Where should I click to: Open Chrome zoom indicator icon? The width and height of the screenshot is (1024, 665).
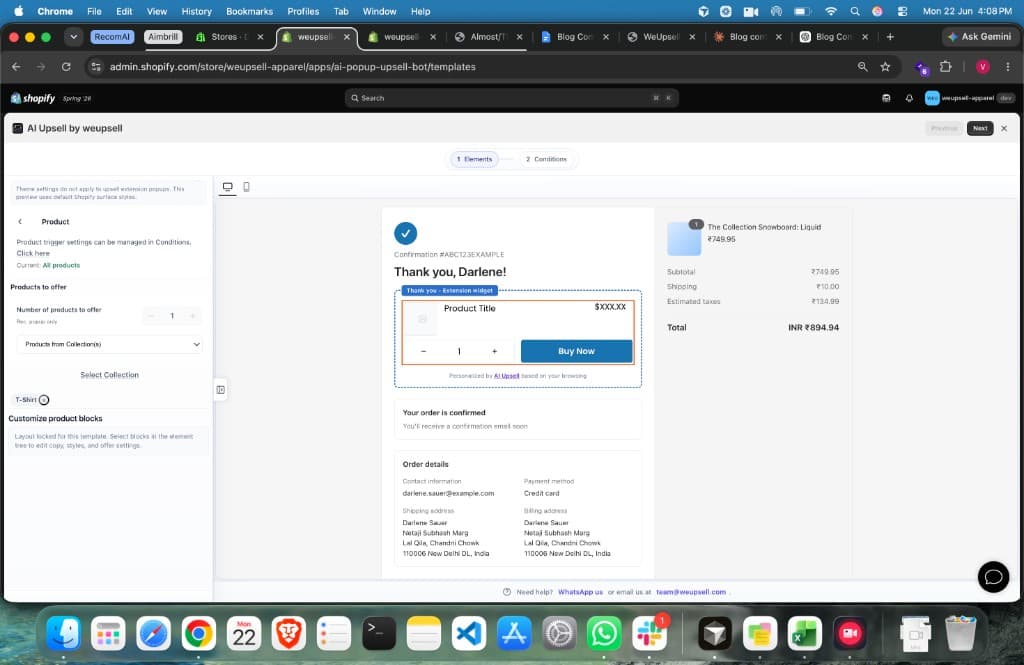[x=863, y=67]
